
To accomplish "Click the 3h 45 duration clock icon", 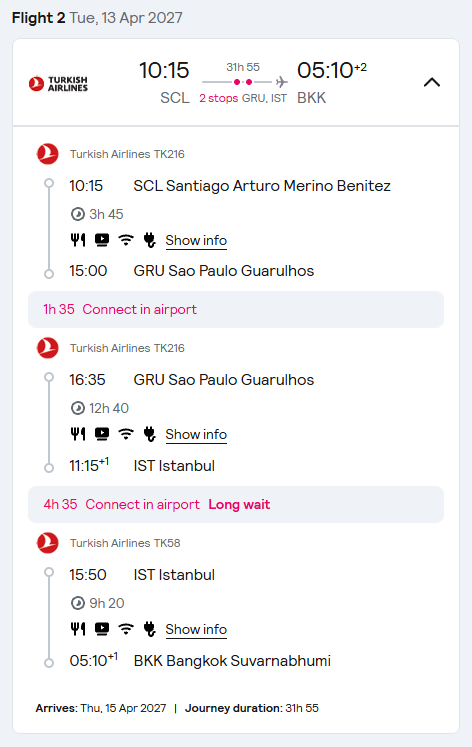I will [78, 214].
